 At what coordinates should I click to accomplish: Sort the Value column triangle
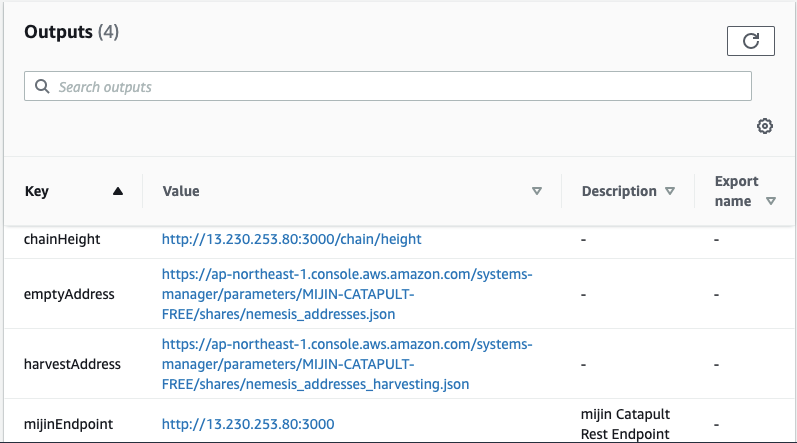point(537,191)
